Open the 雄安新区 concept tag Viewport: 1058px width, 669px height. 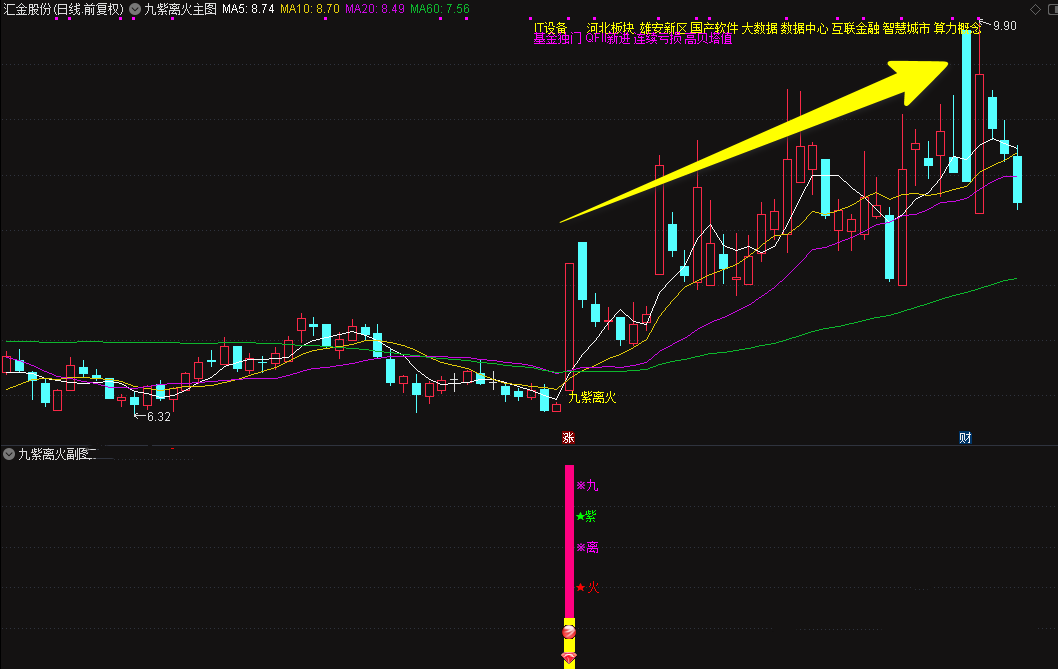[x=662, y=29]
